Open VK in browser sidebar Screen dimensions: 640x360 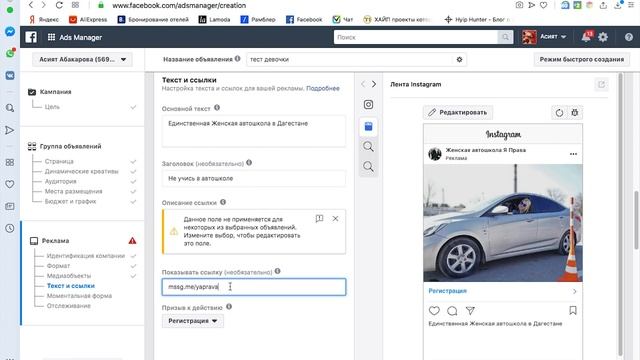point(10,76)
